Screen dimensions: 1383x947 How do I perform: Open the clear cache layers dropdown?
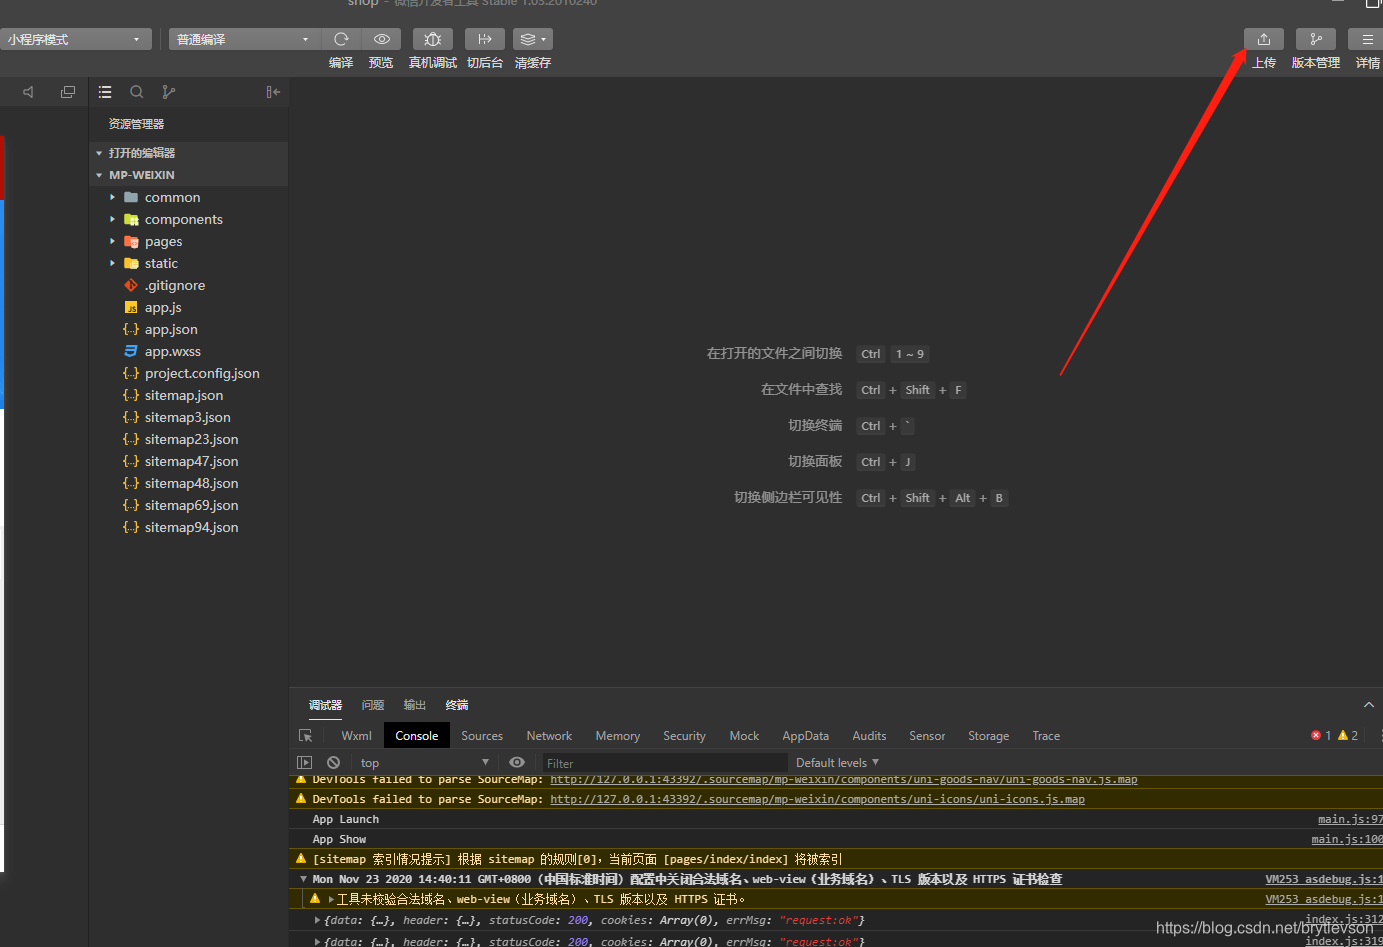[533, 39]
